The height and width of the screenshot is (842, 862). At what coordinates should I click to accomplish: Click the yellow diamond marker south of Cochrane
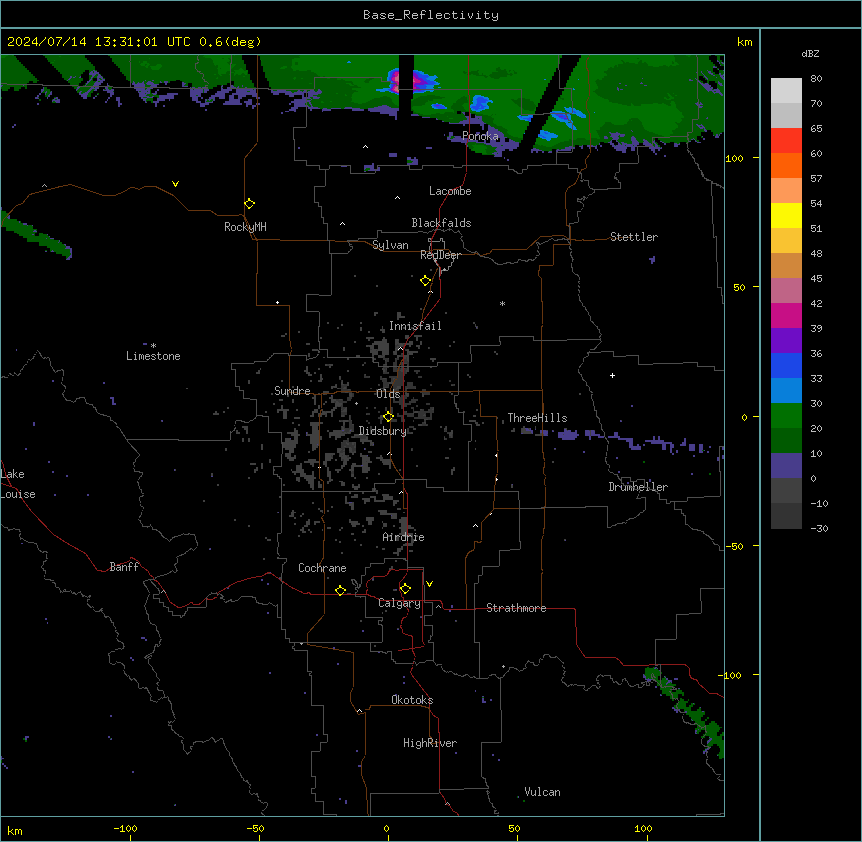pos(340,590)
